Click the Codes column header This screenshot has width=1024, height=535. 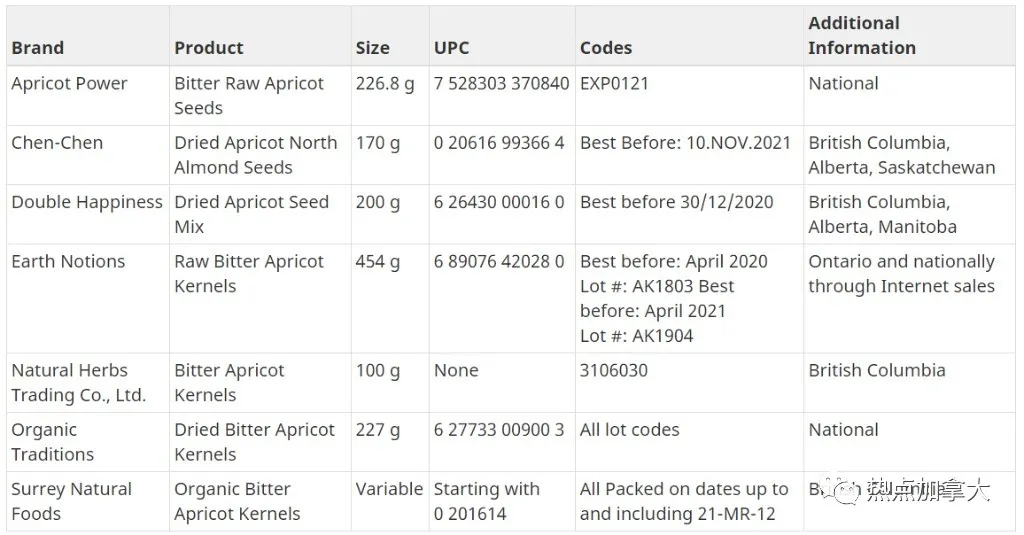point(689,36)
